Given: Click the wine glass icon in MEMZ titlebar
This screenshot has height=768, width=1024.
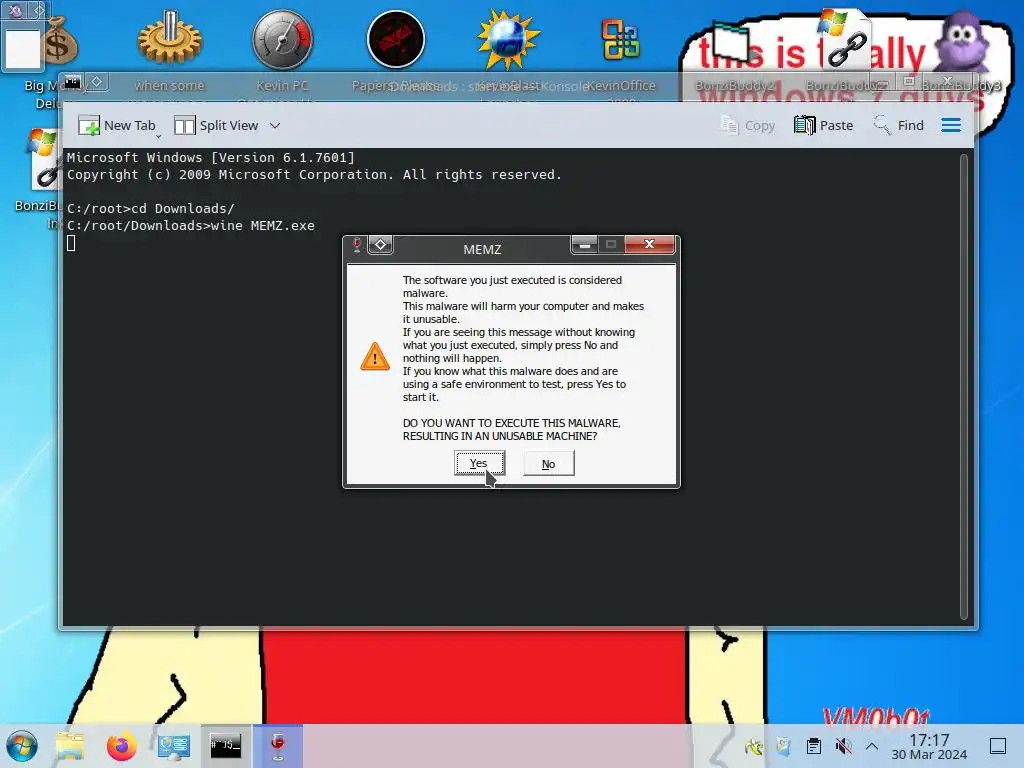Looking at the screenshot, I should coord(357,246).
